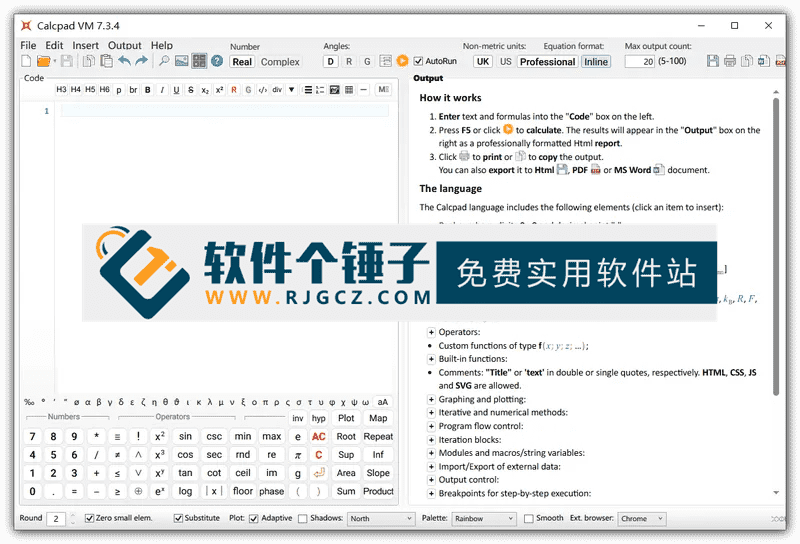Image resolution: width=800 pixels, height=544 pixels.
Task: Apply strikethrough formatting in Code toolbar
Action: click(x=190, y=90)
